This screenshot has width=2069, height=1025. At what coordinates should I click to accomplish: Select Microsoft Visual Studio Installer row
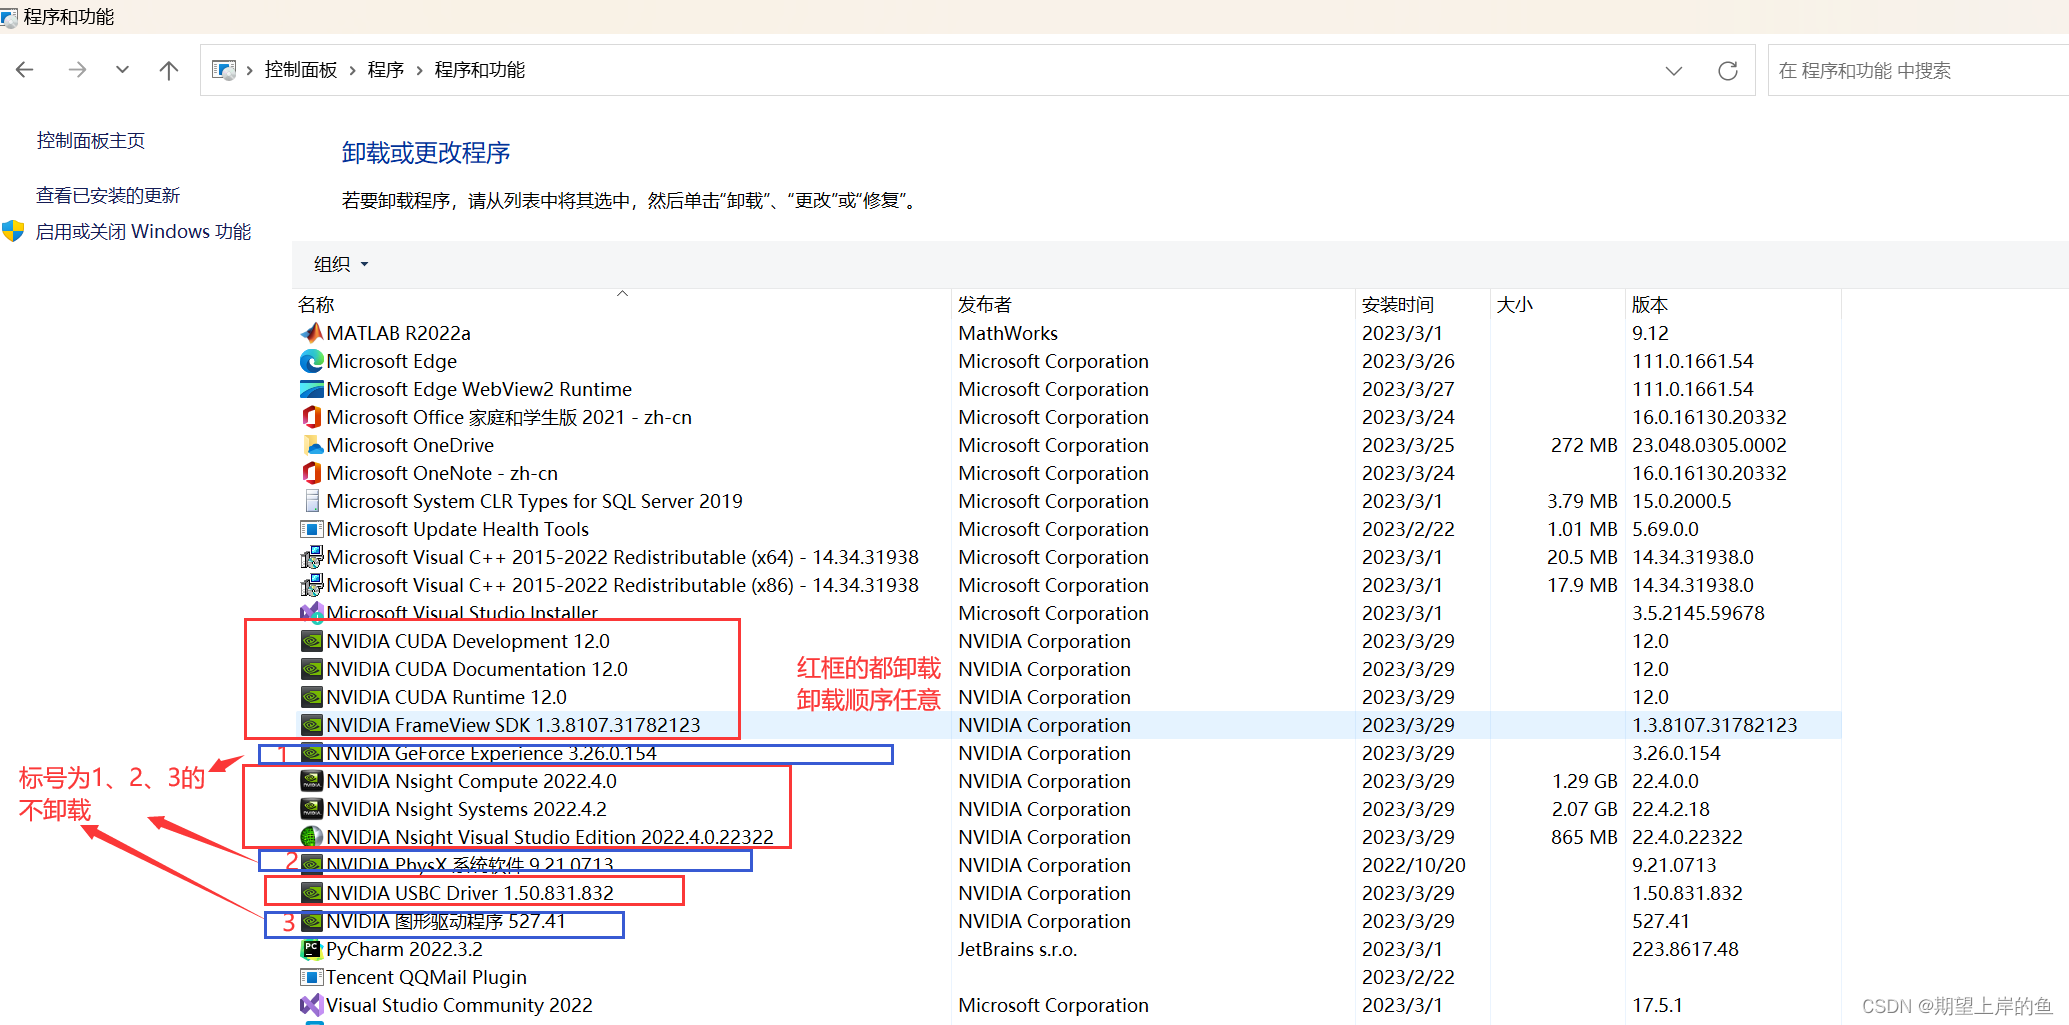tap(1068, 613)
